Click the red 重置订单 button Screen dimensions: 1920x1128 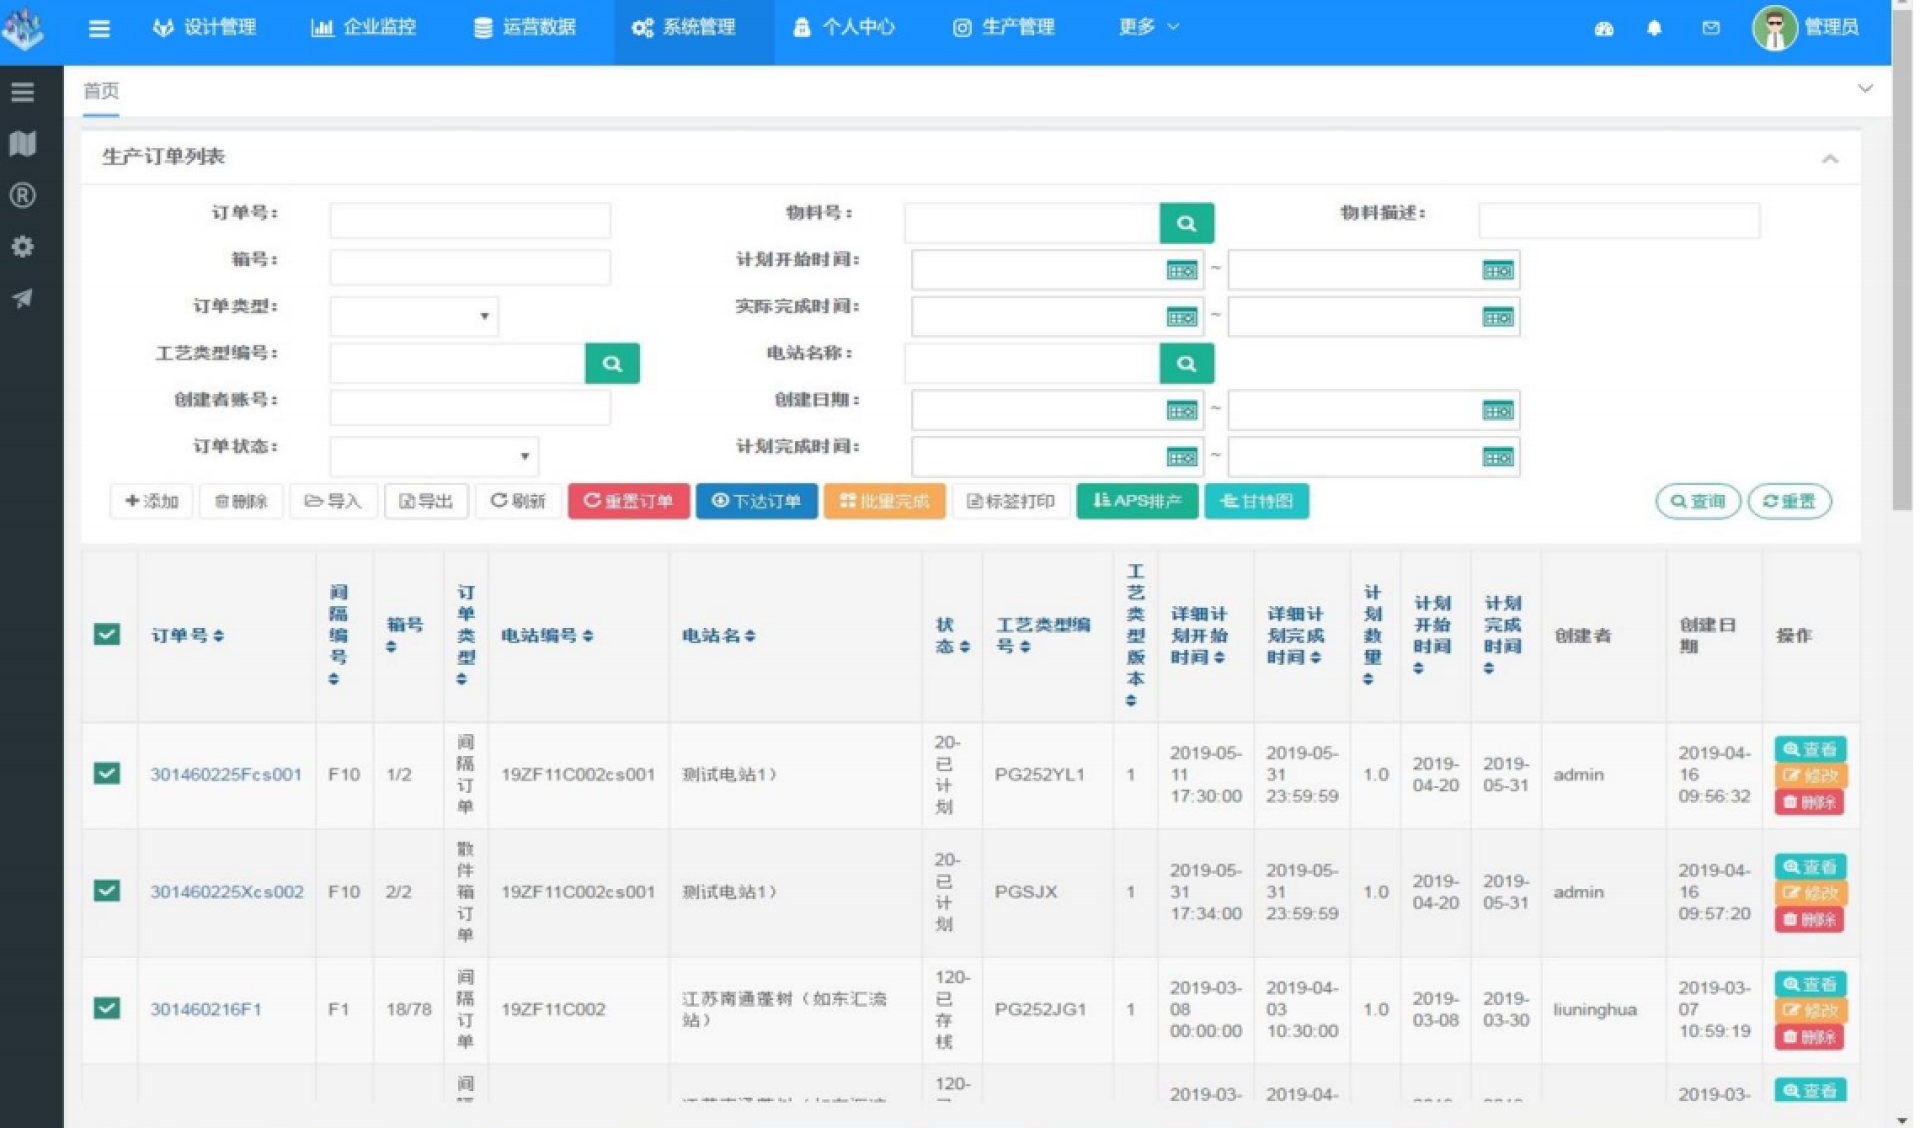click(628, 501)
